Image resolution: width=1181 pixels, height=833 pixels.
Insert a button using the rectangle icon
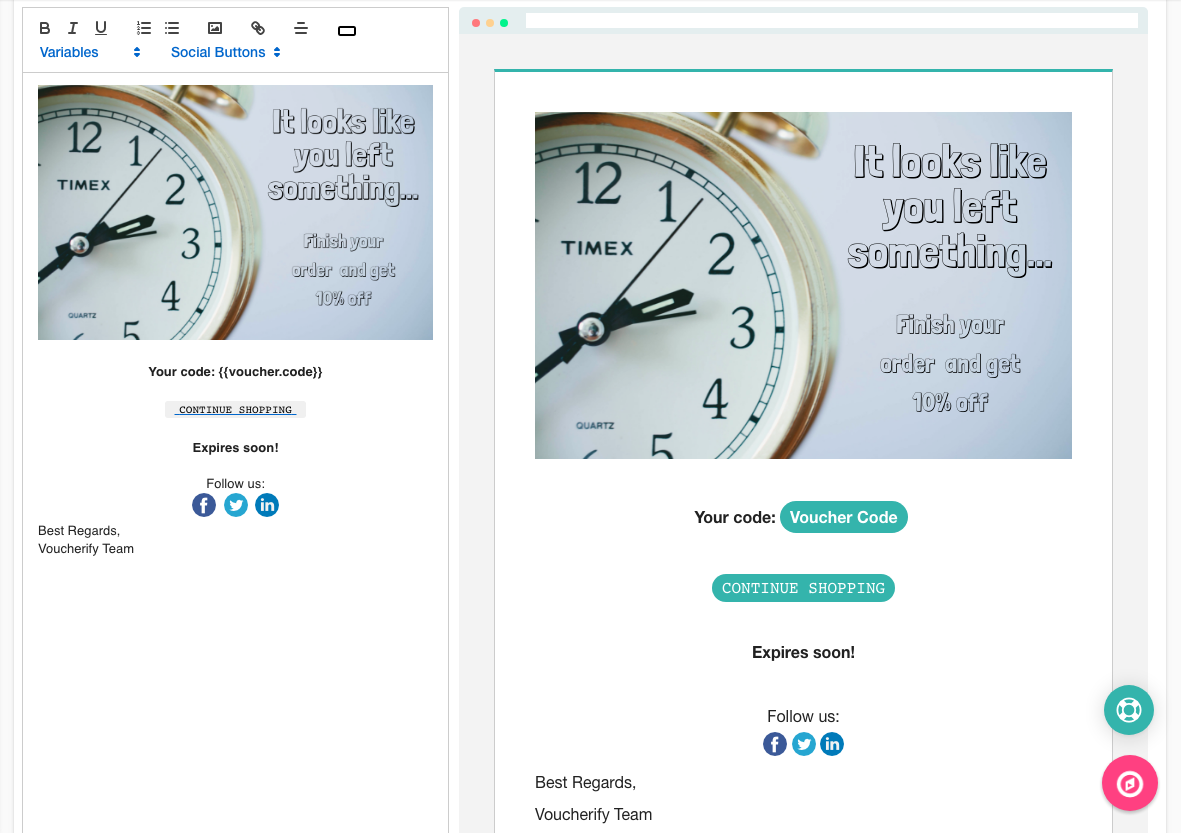(347, 31)
